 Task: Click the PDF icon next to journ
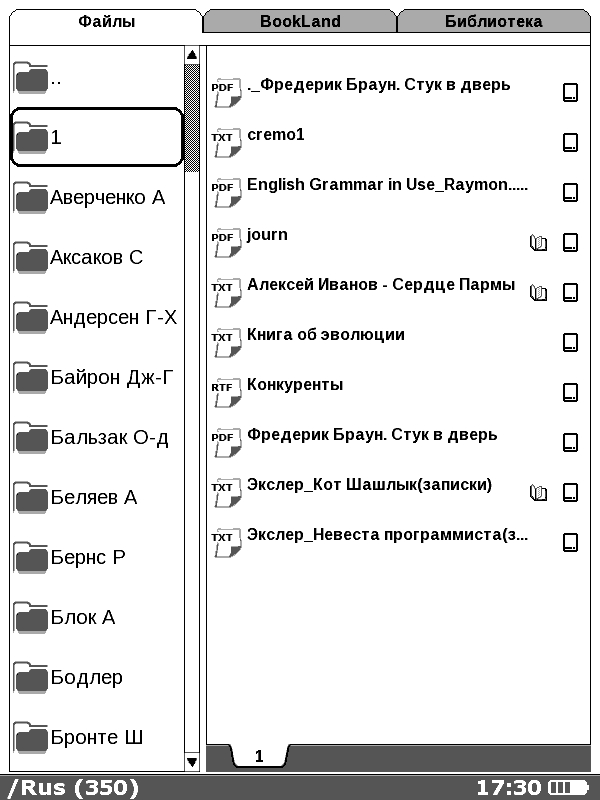coord(222,239)
